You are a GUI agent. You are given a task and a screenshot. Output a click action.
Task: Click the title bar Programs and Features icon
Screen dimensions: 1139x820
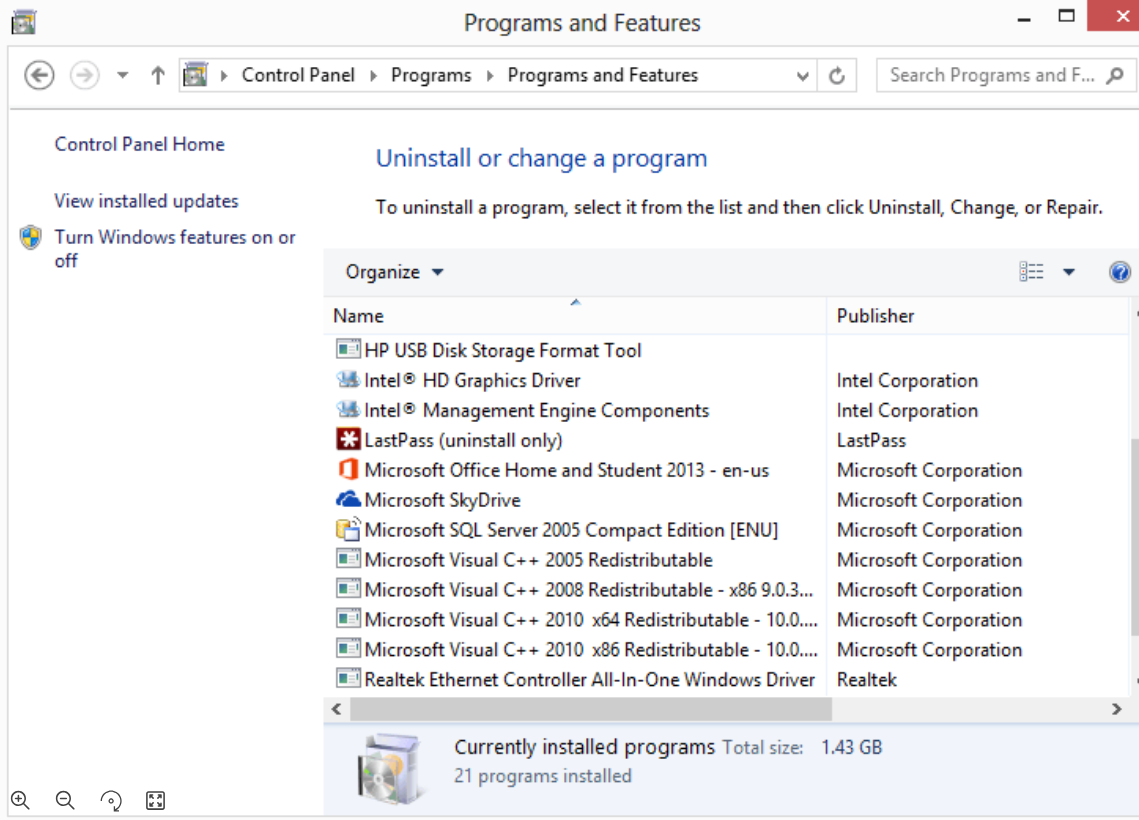pos(23,22)
